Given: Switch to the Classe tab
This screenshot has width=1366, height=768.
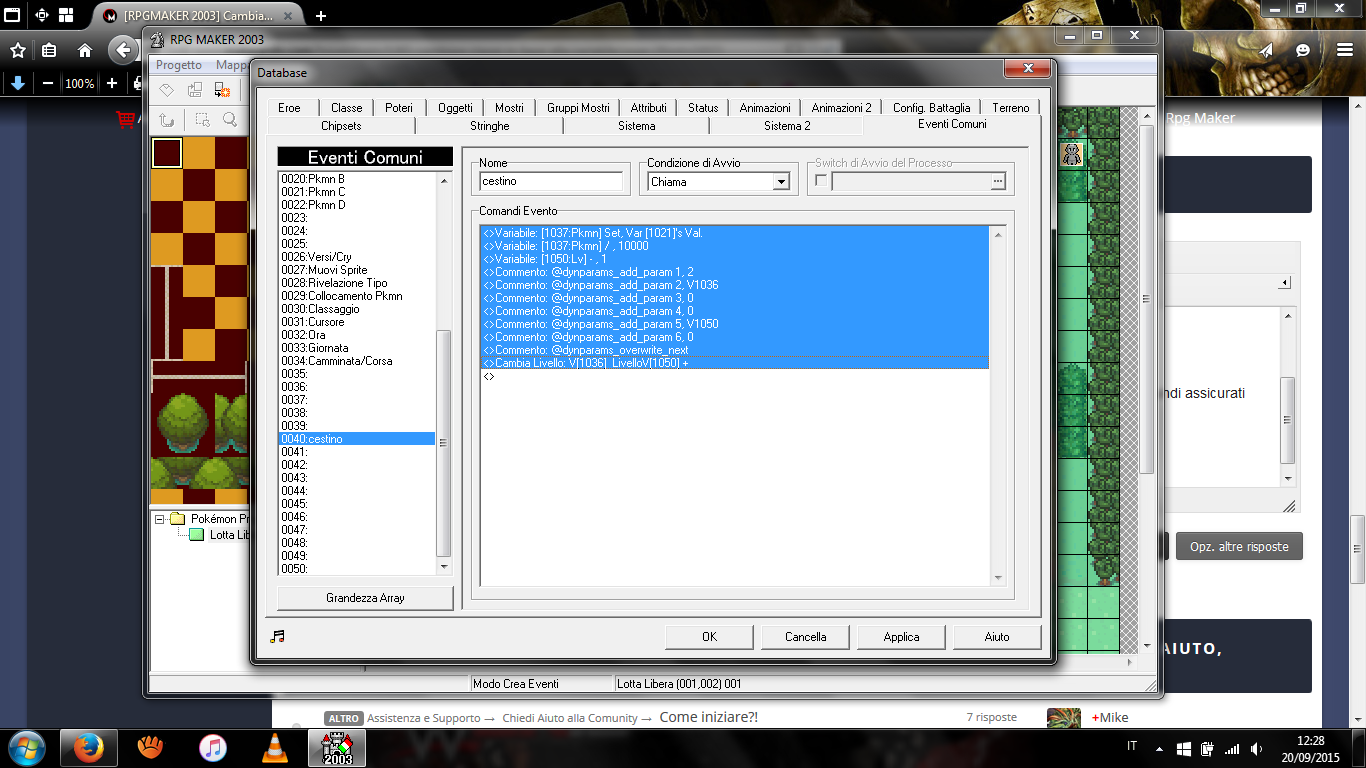Looking at the screenshot, I should tap(347, 108).
